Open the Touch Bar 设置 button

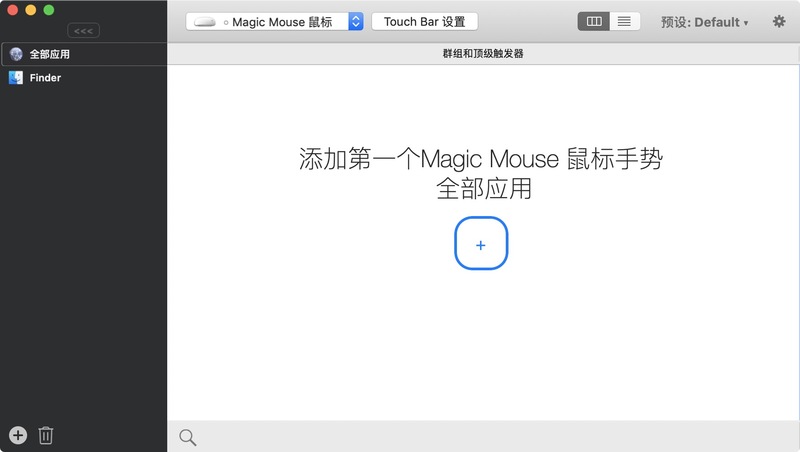(424, 21)
